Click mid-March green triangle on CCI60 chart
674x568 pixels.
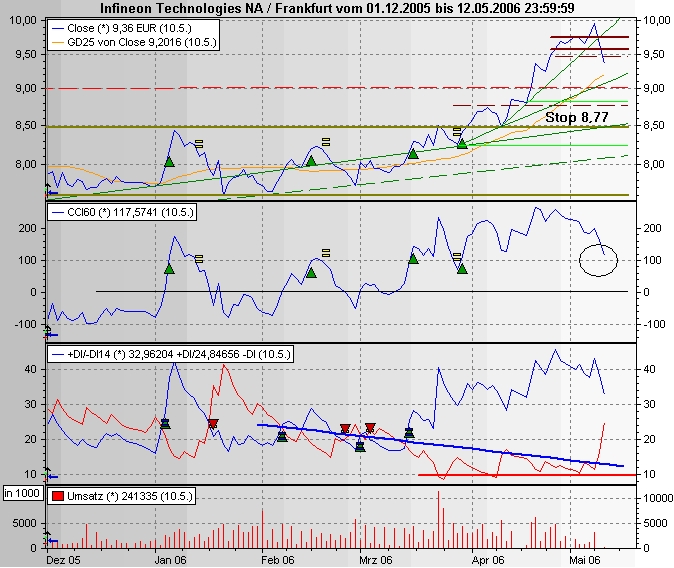(413, 259)
